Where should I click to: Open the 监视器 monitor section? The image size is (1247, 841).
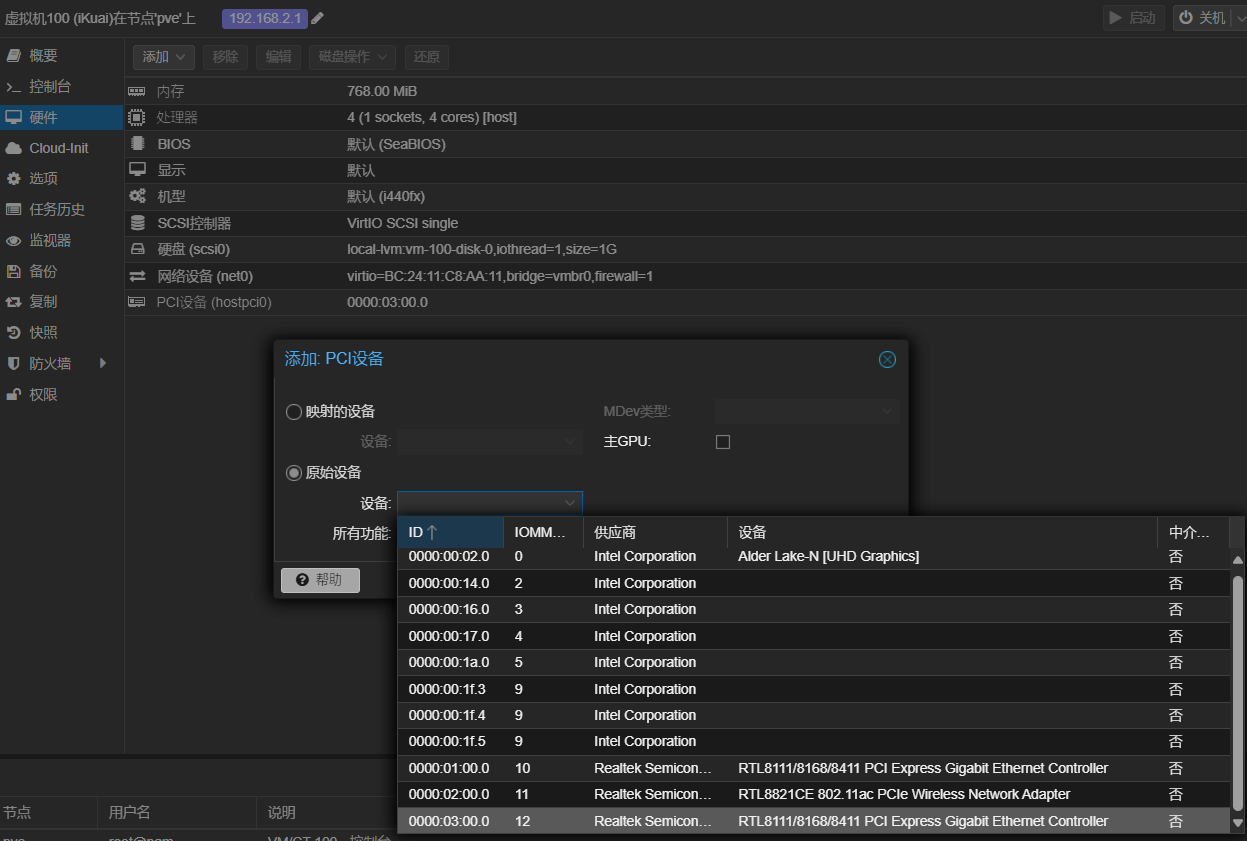pyautogui.click(x=50, y=240)
